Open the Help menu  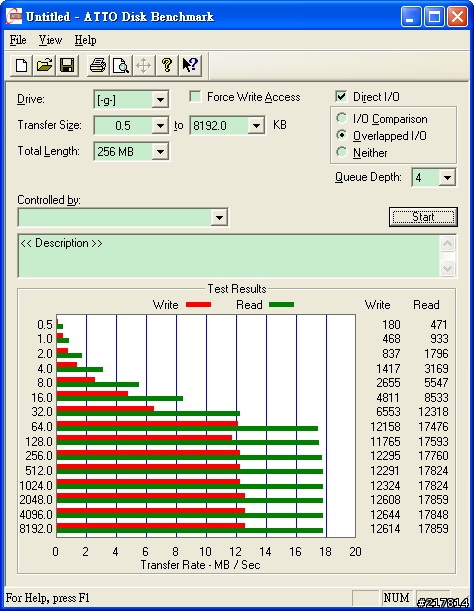point(85,40)
